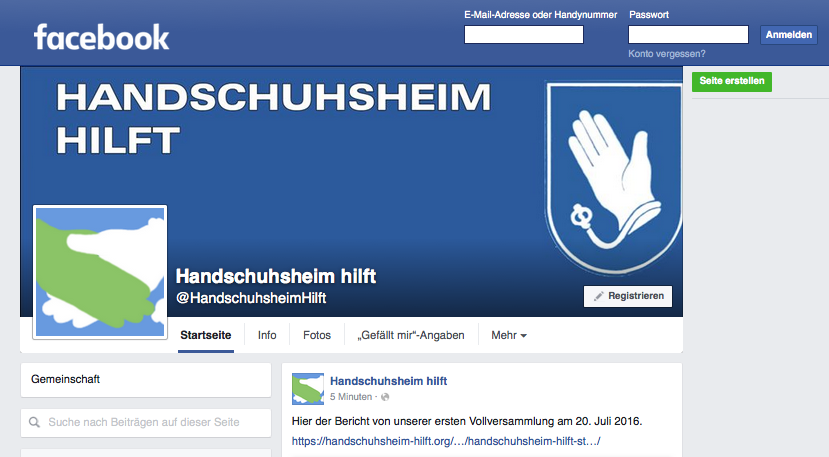
Task: Click the glove coat of arms emblem
Action: pyautogui.click(x=614, y=177)
